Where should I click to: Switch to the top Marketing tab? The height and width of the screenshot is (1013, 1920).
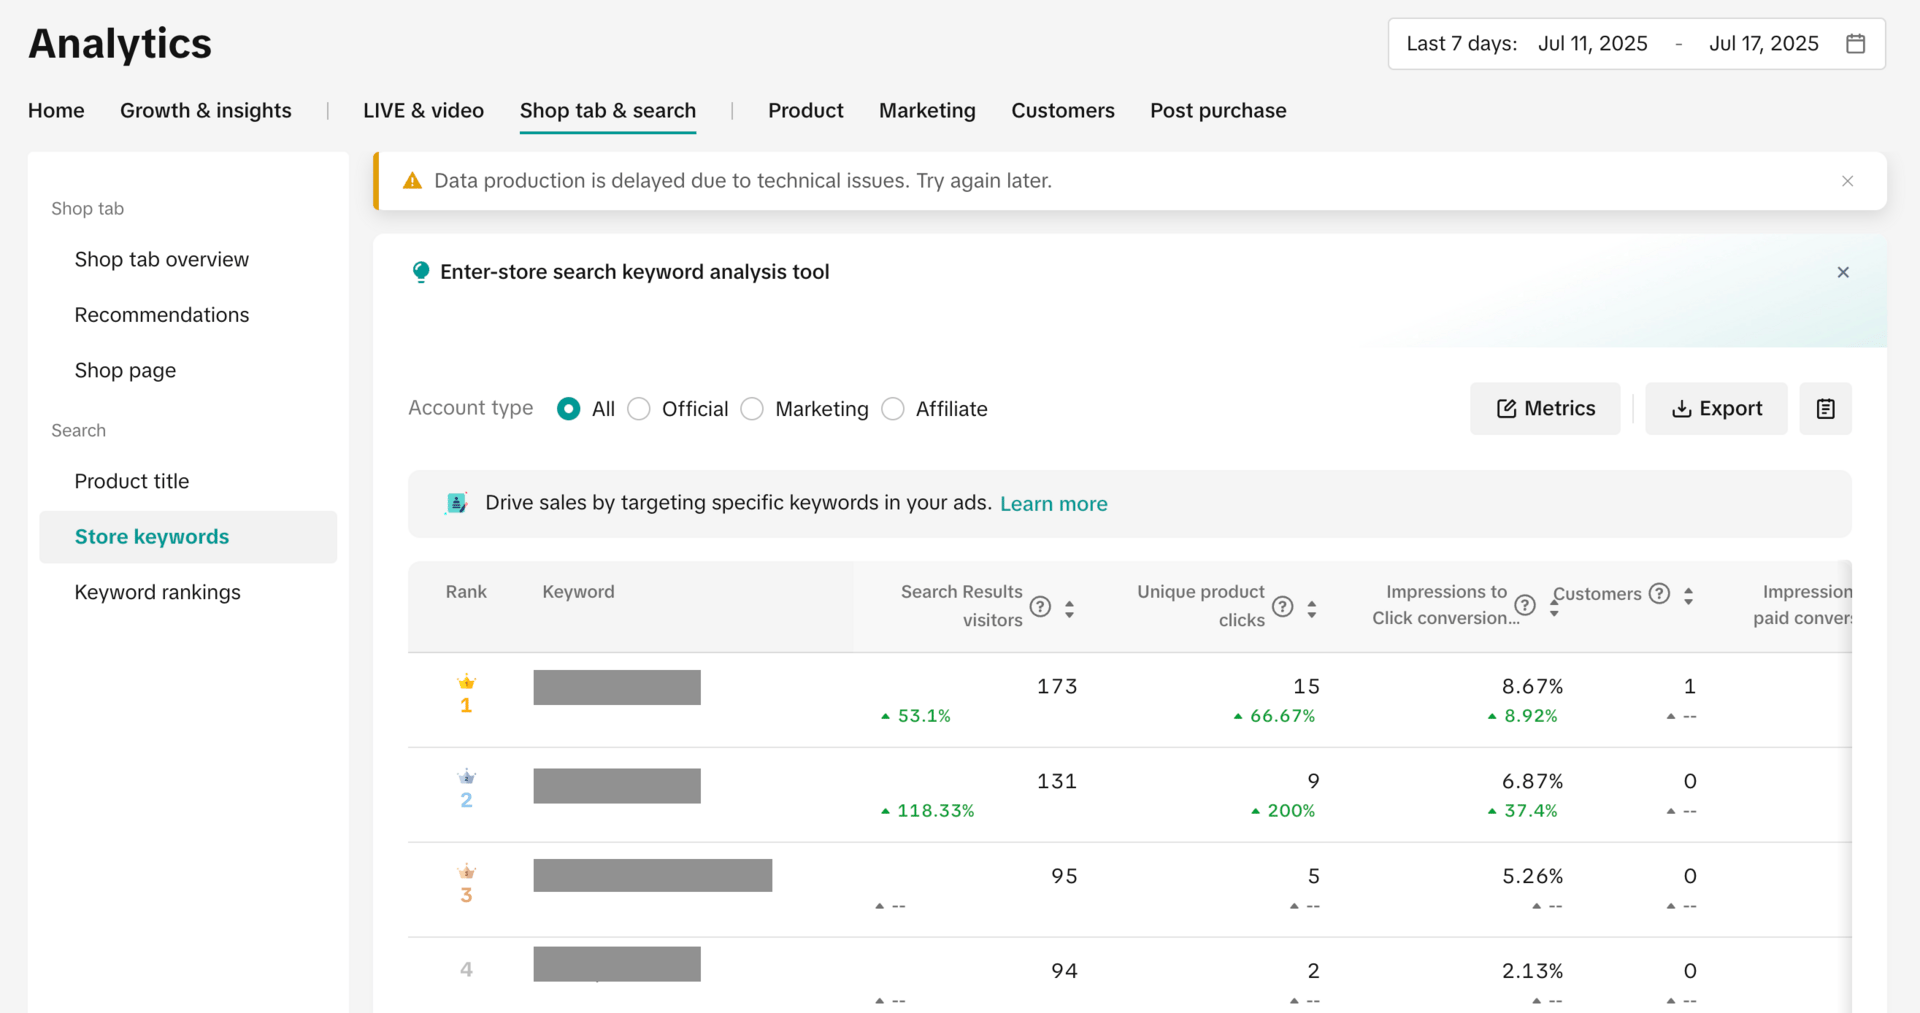927,111
